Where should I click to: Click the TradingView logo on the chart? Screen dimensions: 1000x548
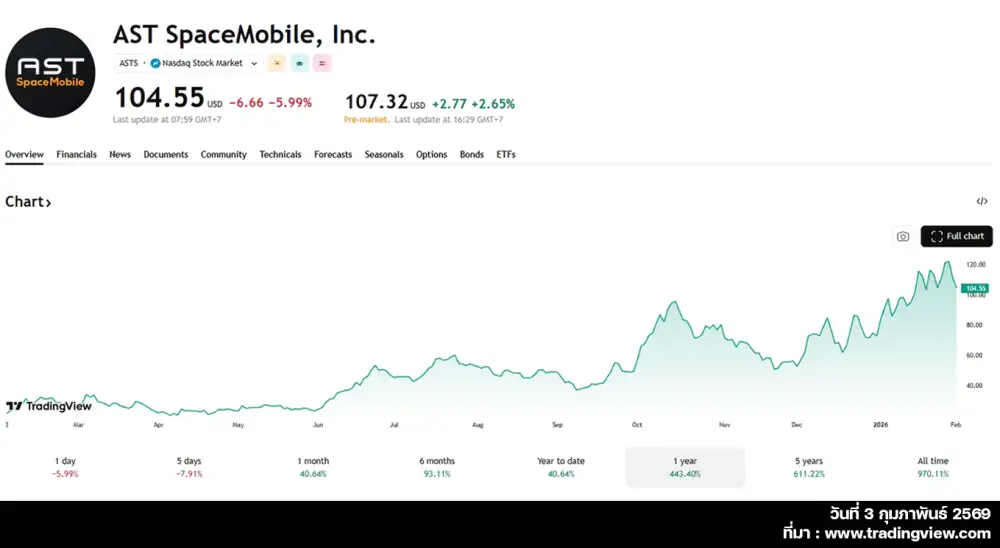tap(48, 406)
